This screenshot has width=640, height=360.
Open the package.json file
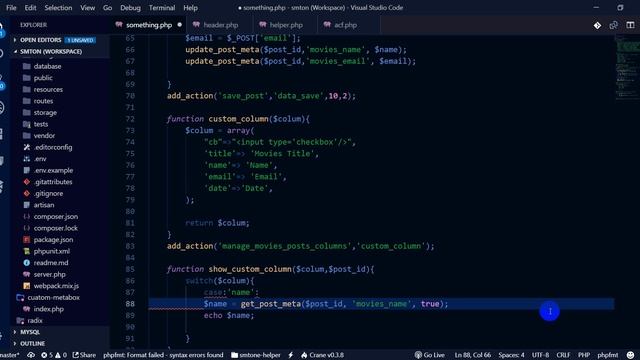(x=53, y=240)
